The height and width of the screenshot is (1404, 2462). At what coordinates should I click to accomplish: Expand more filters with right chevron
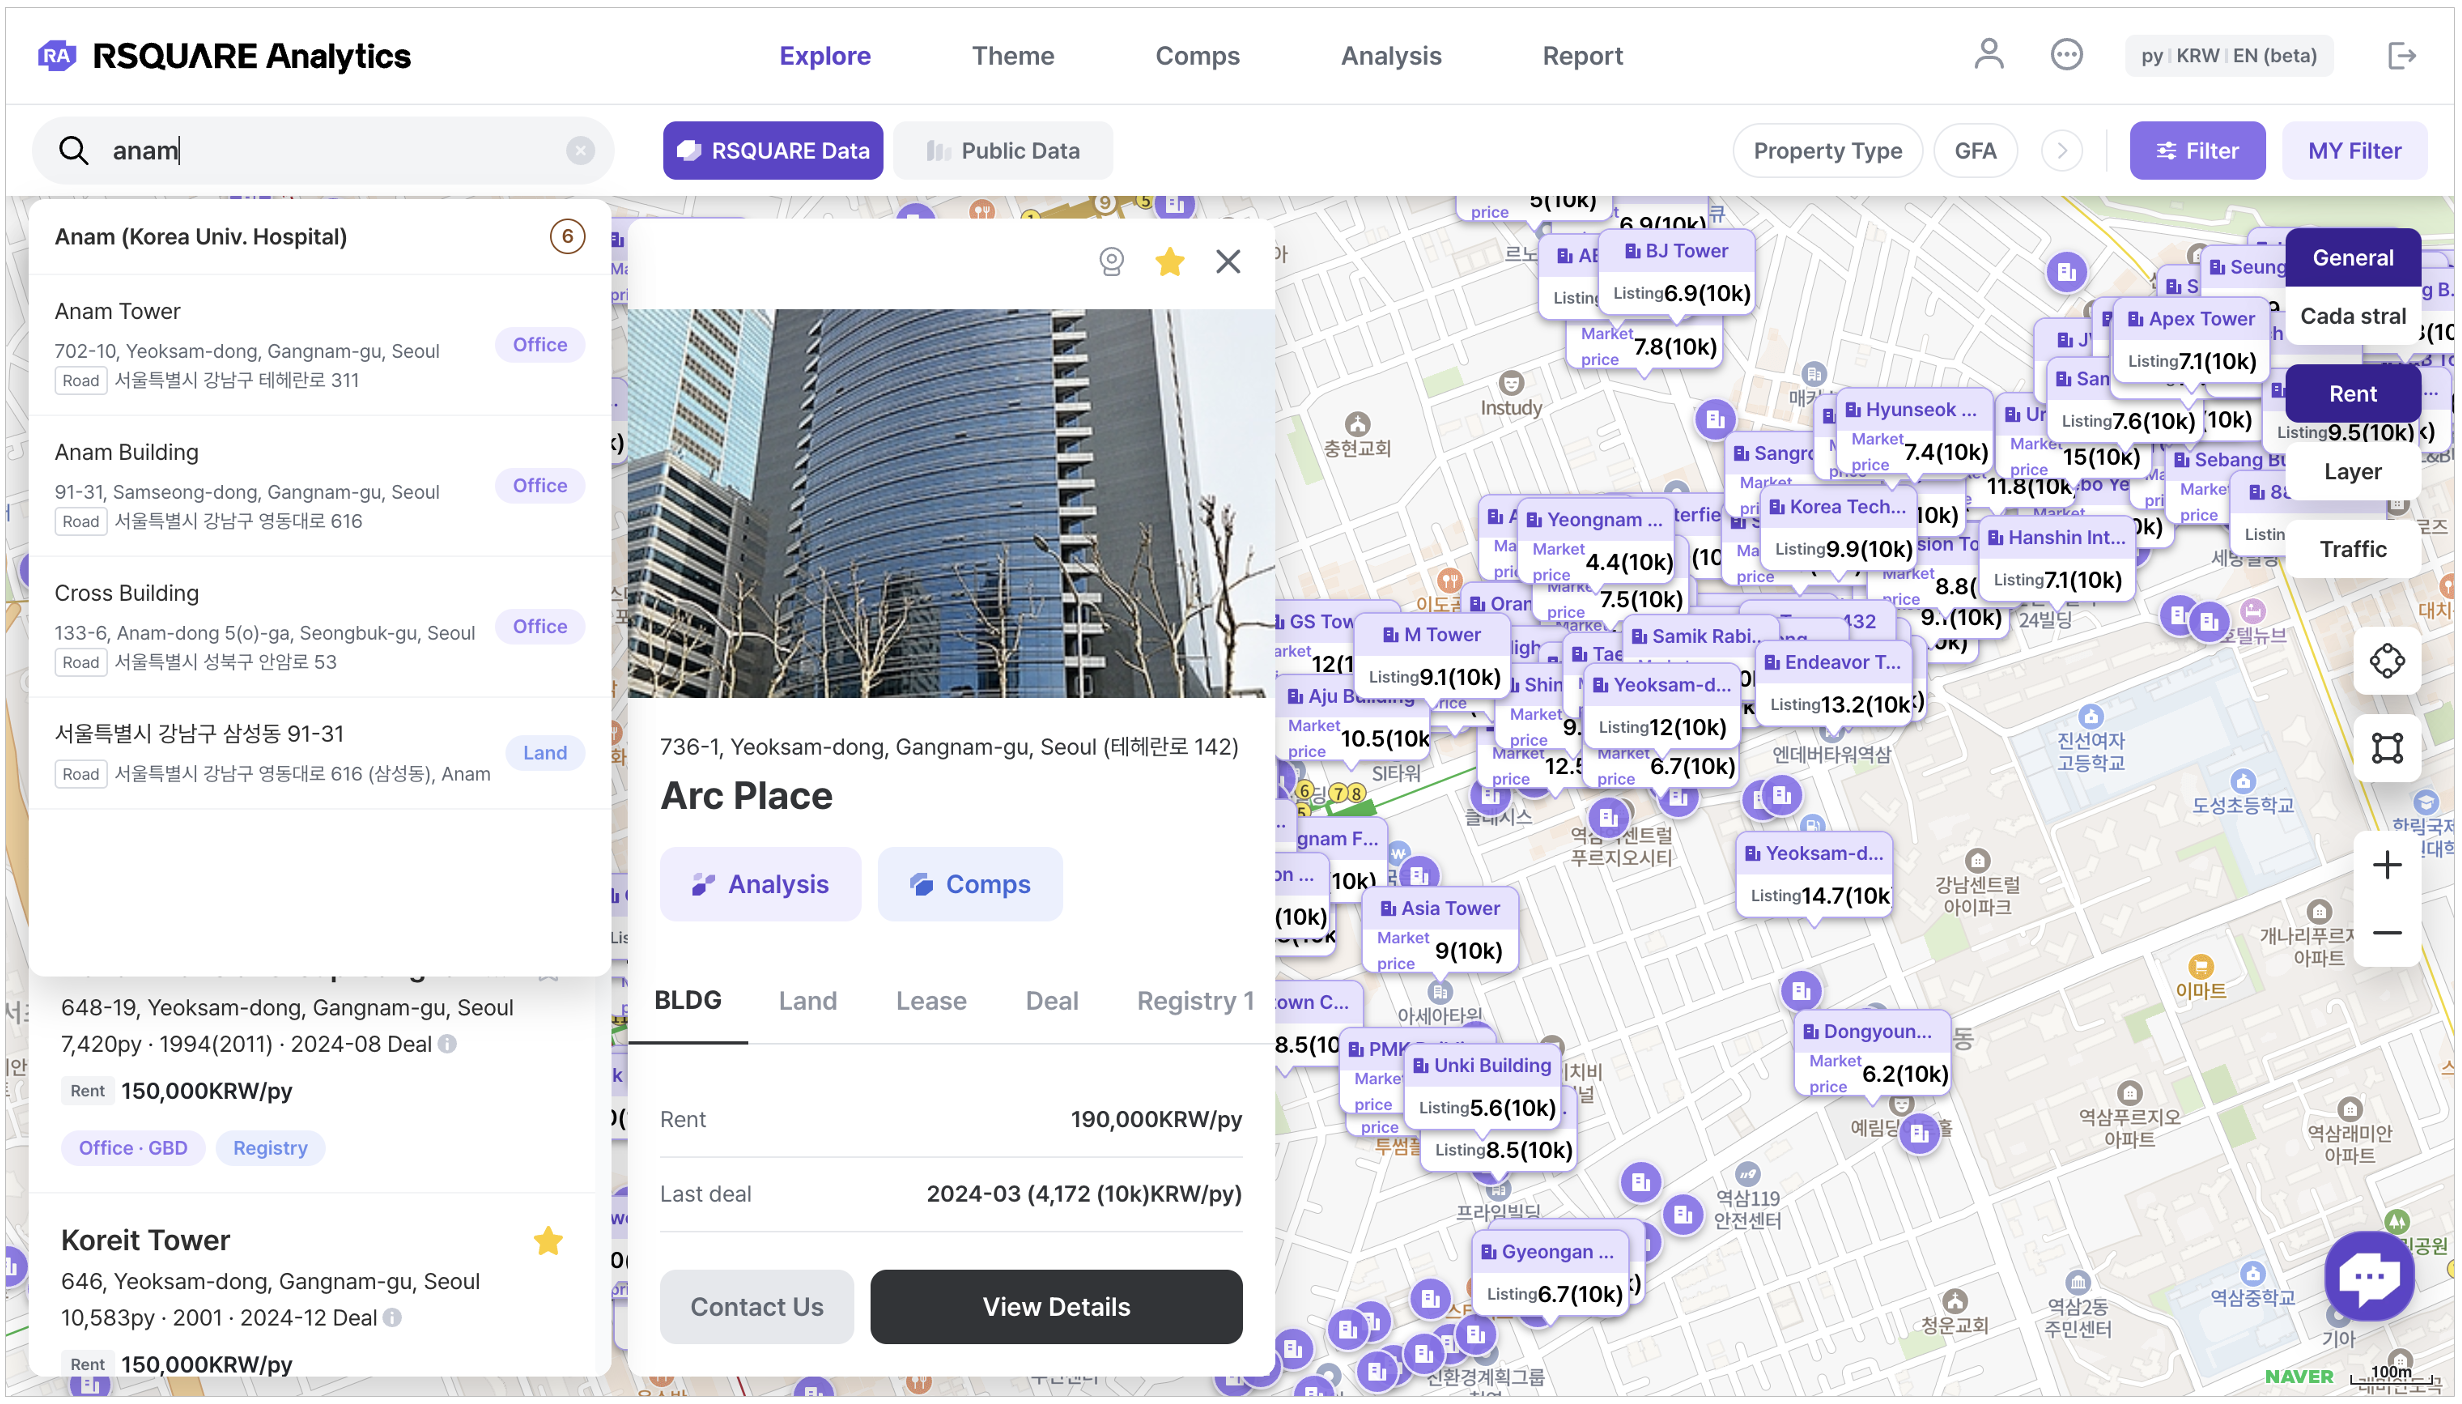click(2061, 151)
